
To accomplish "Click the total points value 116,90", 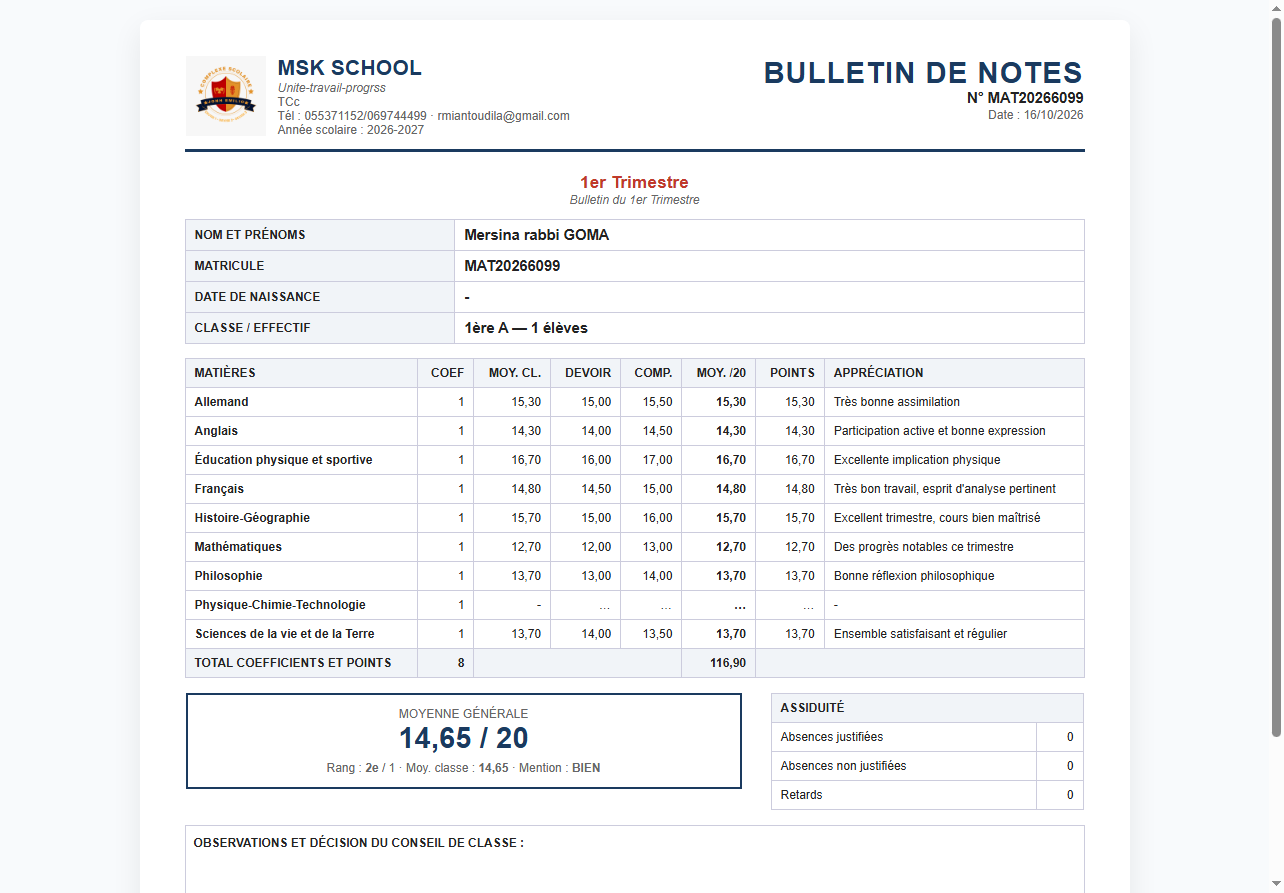I will [x=728, y=663].
